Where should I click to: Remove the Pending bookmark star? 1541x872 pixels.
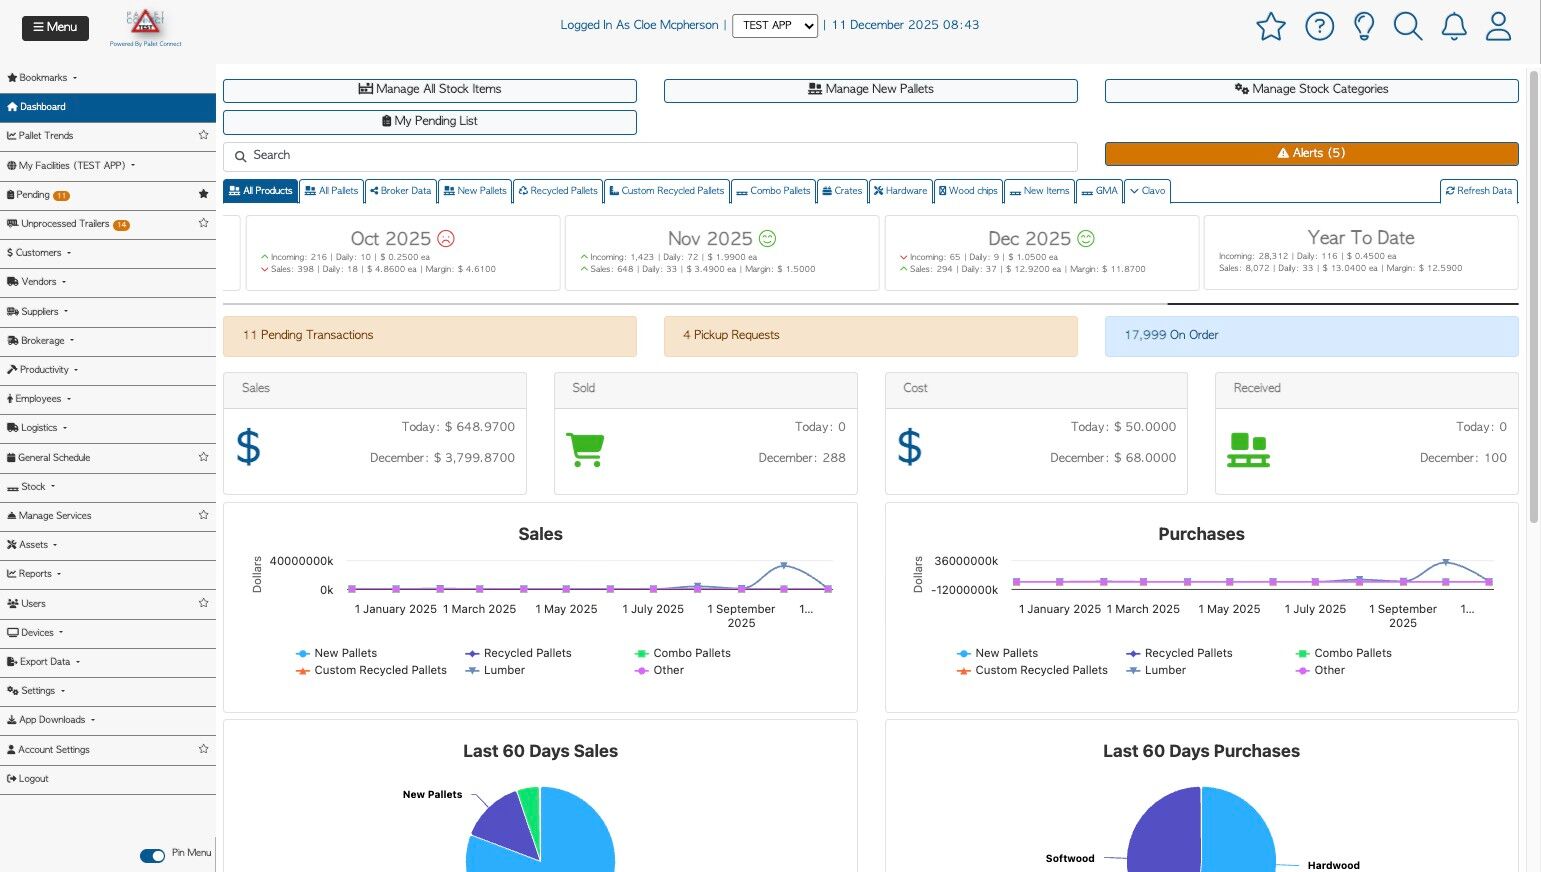click(x=204, y=194)
